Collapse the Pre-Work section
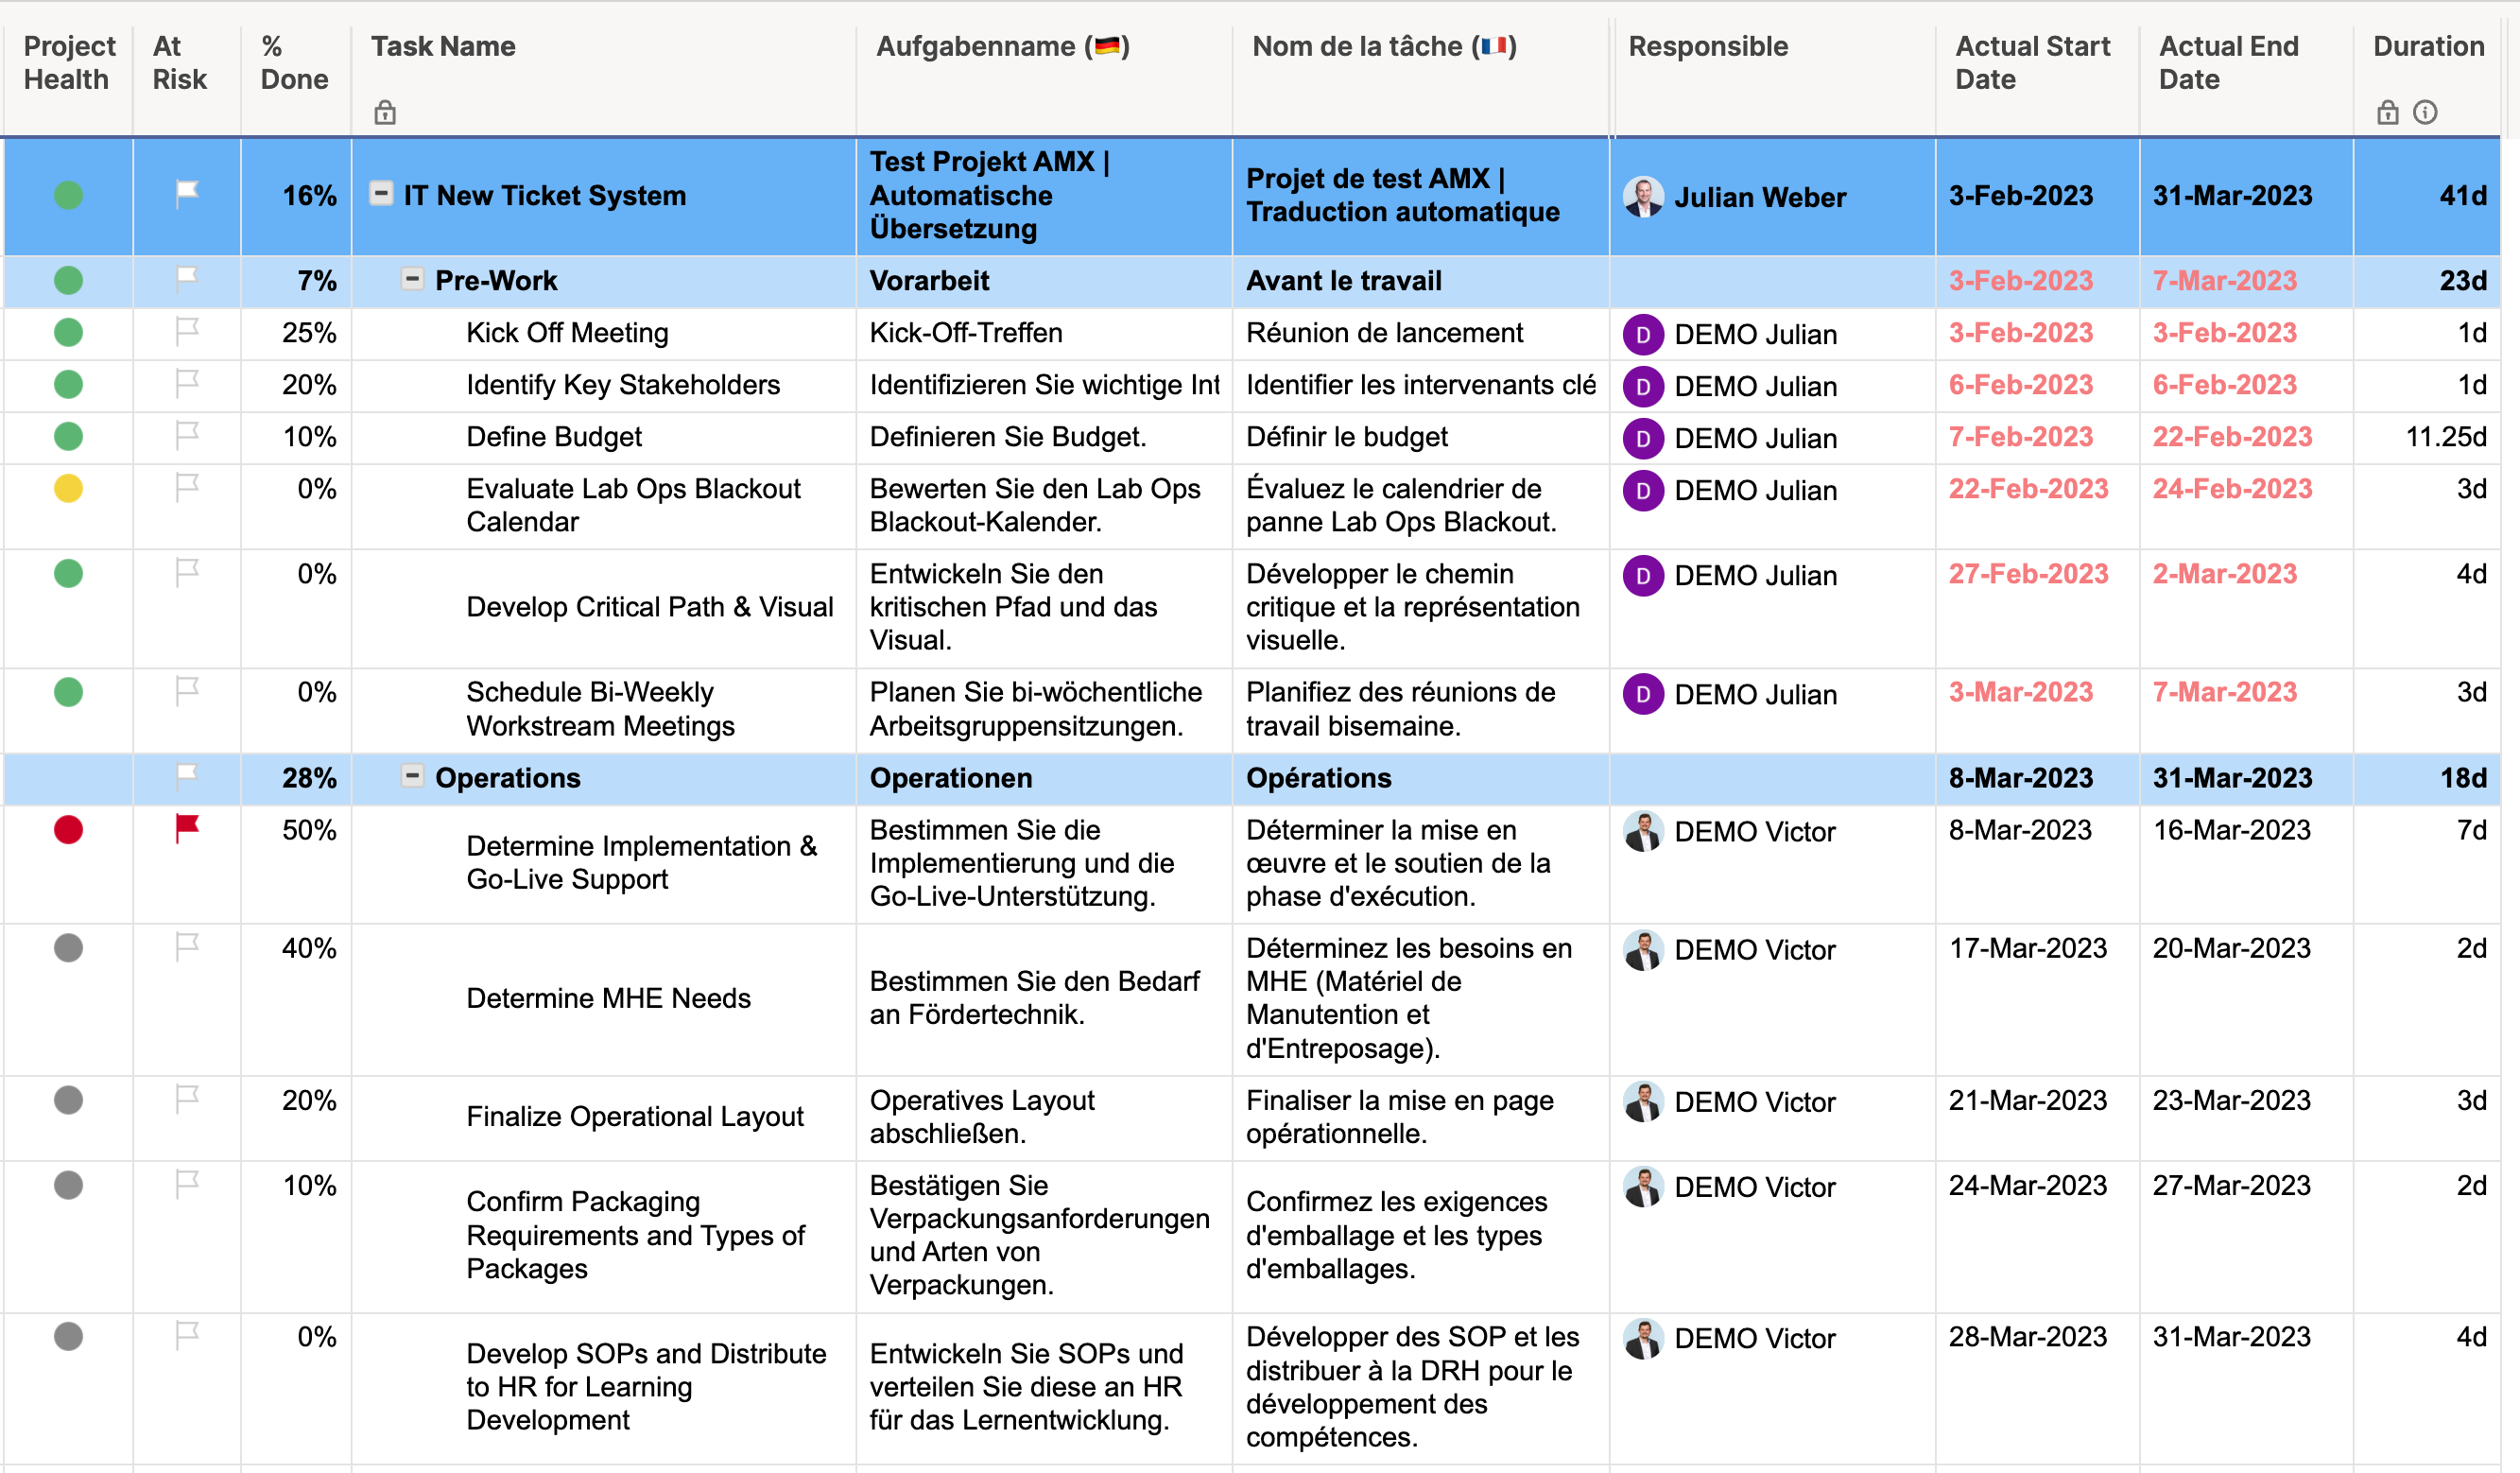This screenshot has width=2520, height=1473. tap(412, 279)
